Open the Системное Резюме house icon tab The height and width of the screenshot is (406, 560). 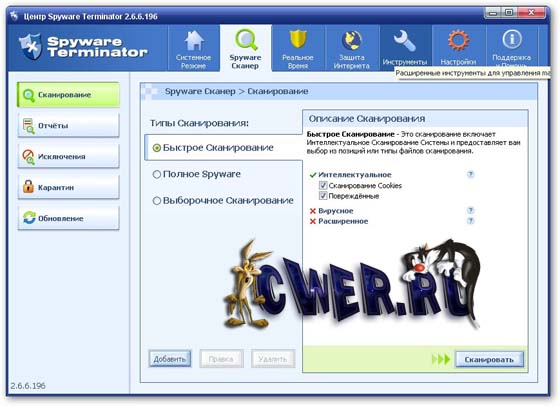coord(194,41)
